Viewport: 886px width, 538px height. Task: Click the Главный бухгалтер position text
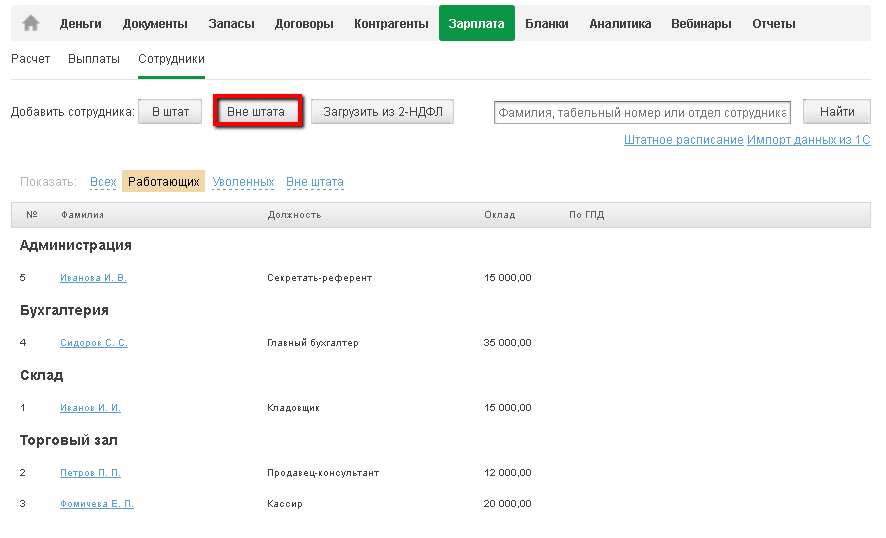coord(313,342)
